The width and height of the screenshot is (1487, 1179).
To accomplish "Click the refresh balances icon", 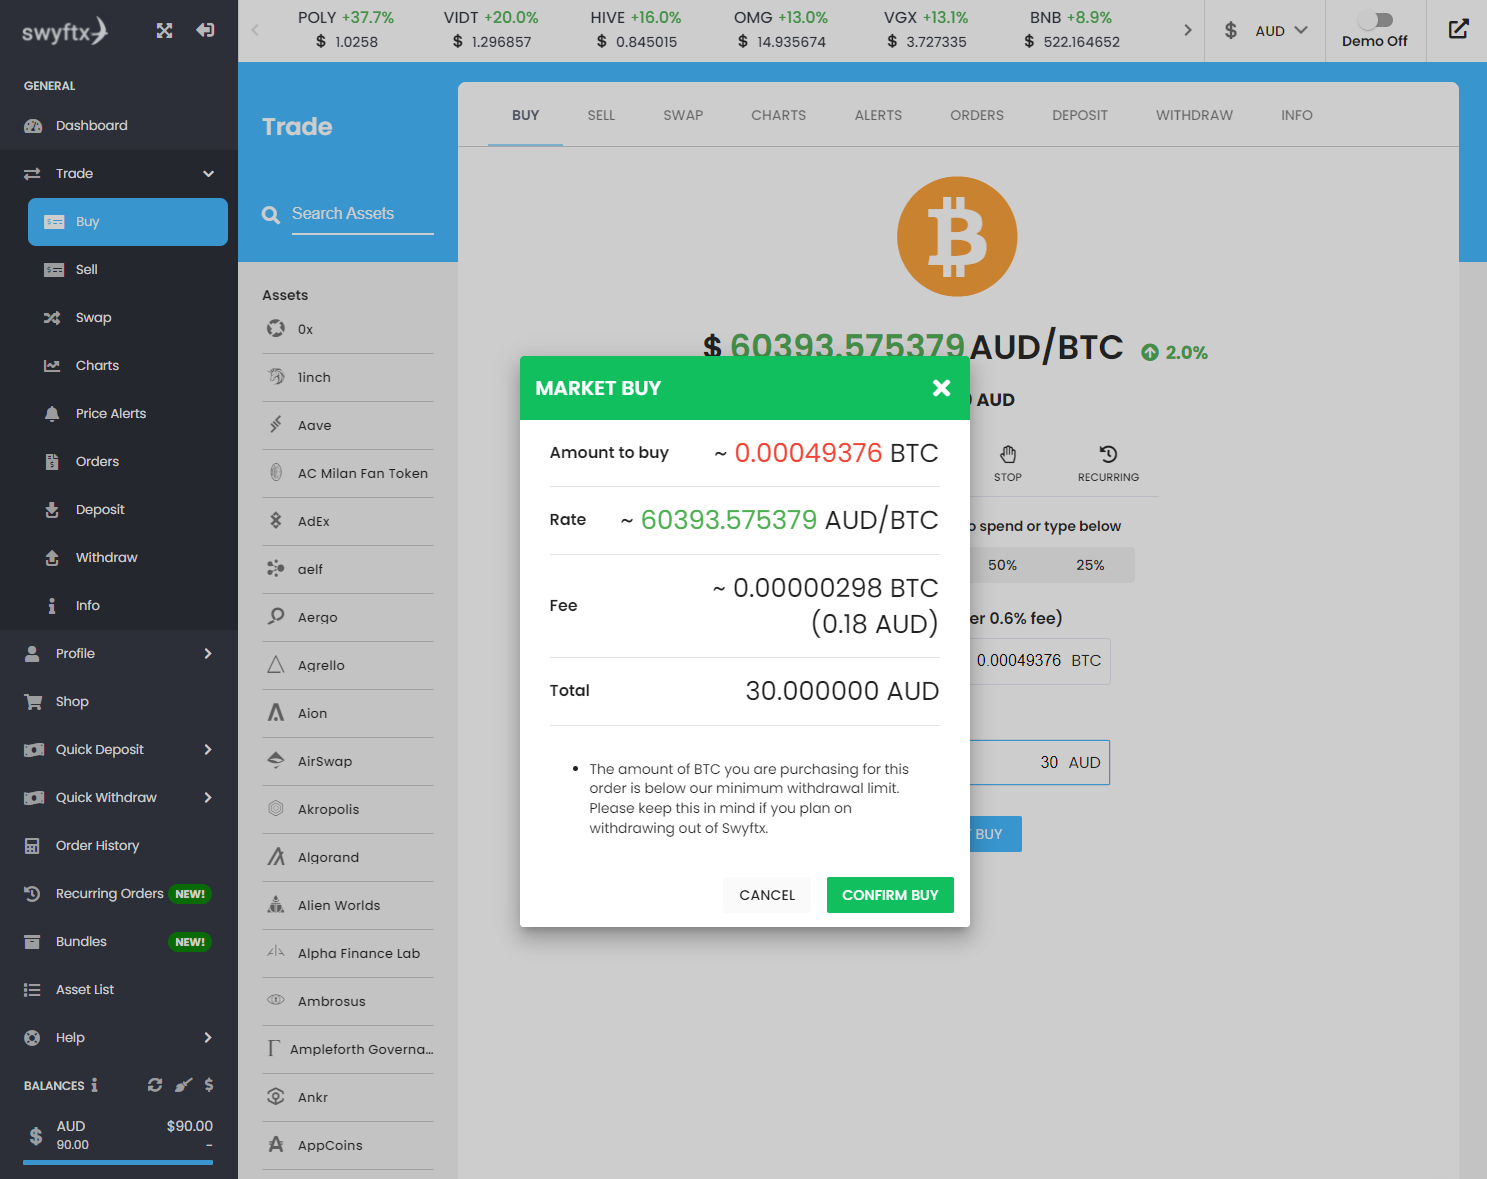I will click(155, 1085).
